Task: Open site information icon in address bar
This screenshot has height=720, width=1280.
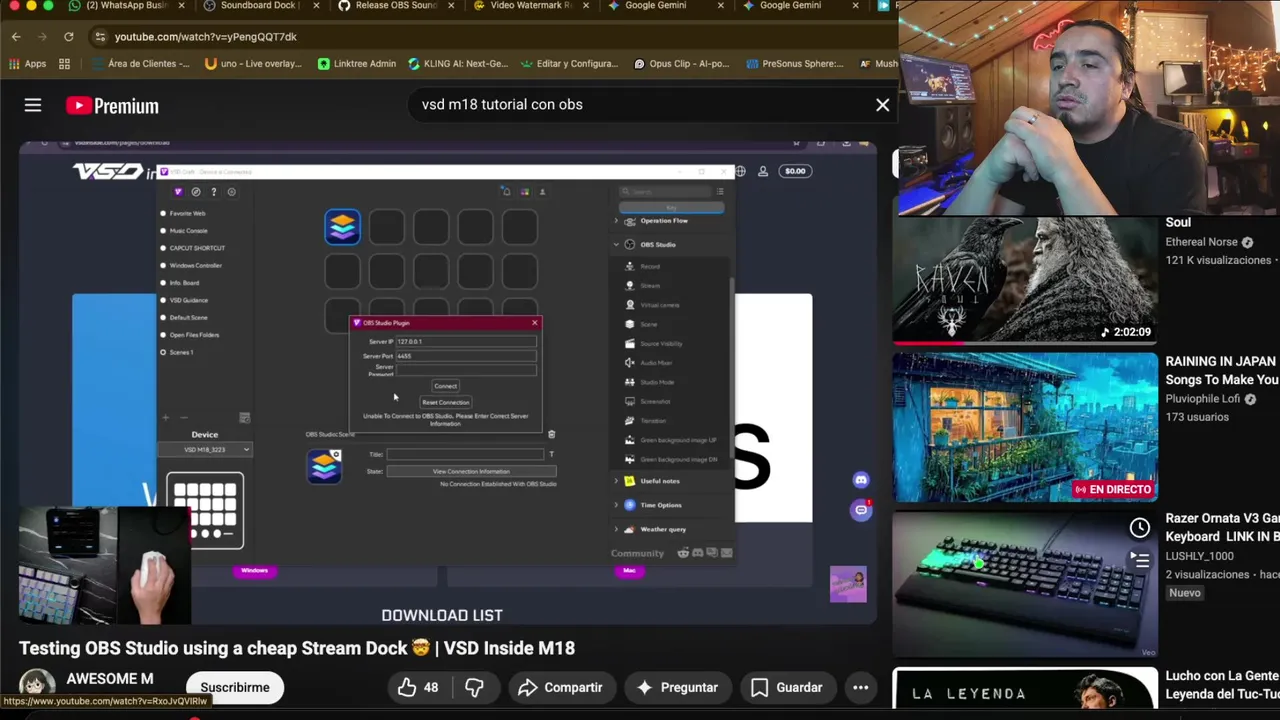Action: (99, 36)
